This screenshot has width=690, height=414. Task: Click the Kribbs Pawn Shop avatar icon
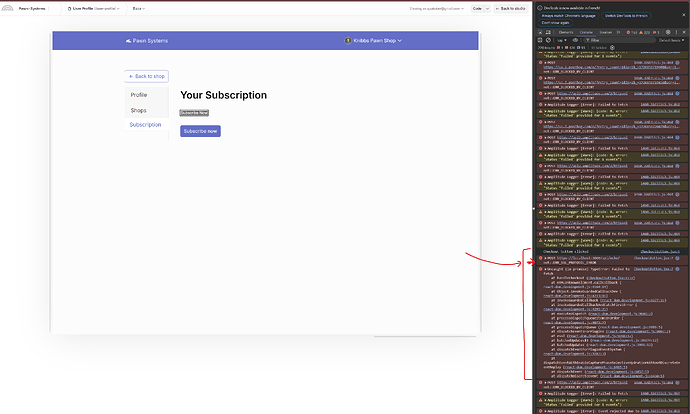coord(346,41)
